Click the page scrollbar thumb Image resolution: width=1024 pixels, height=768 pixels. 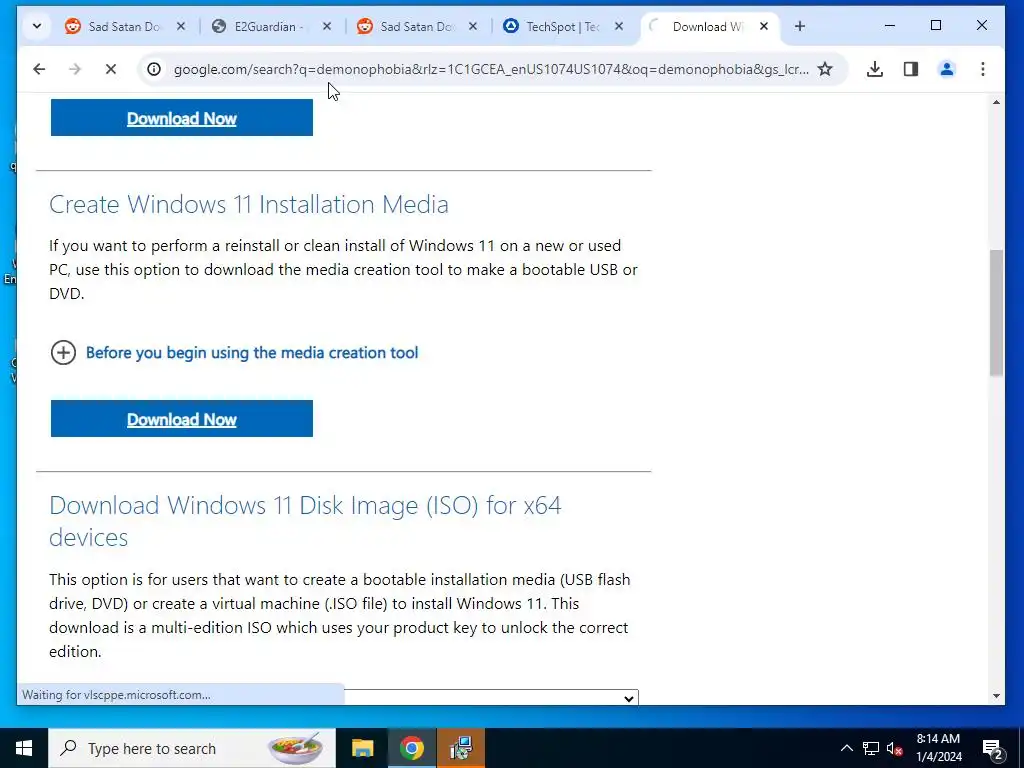tap(996, 312)
